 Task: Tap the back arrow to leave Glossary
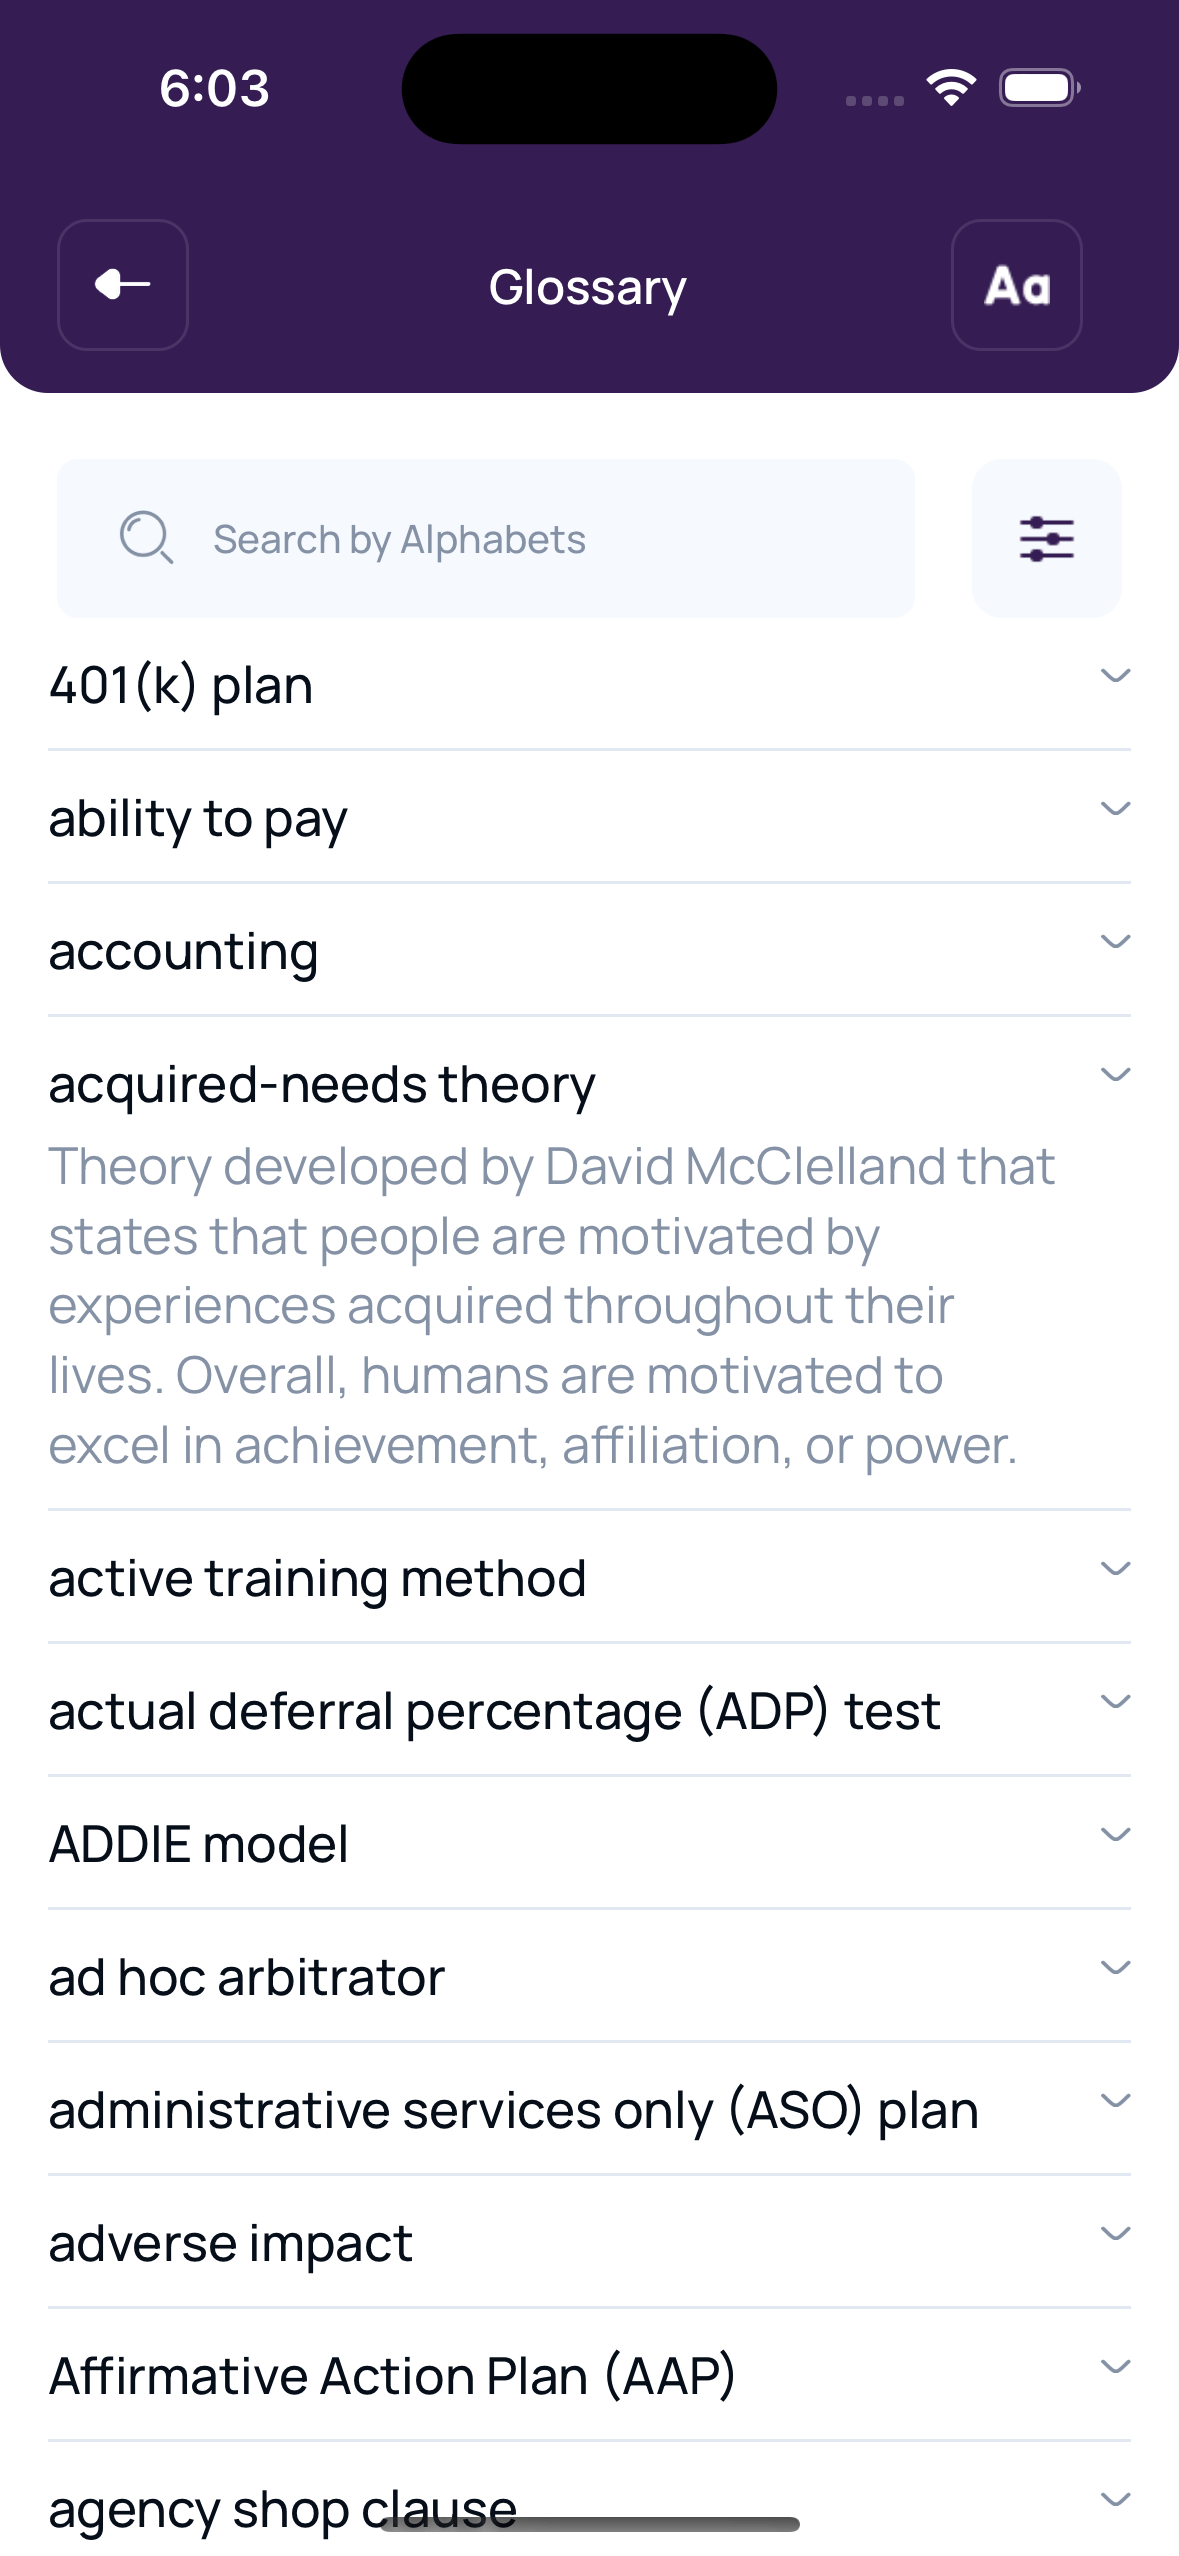122,285
